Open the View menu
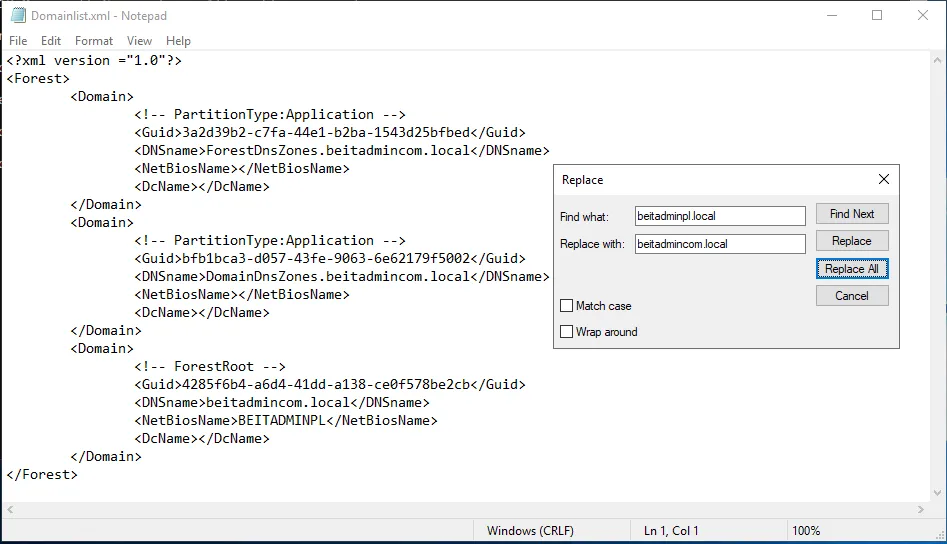The height and width of the screenshot is (544, 947). coord(139,41)
